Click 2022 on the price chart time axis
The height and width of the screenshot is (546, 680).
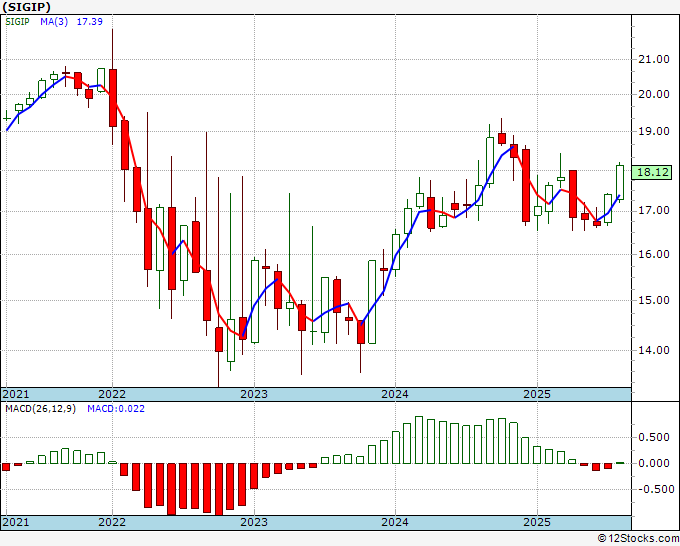click(x=112, y=394)
